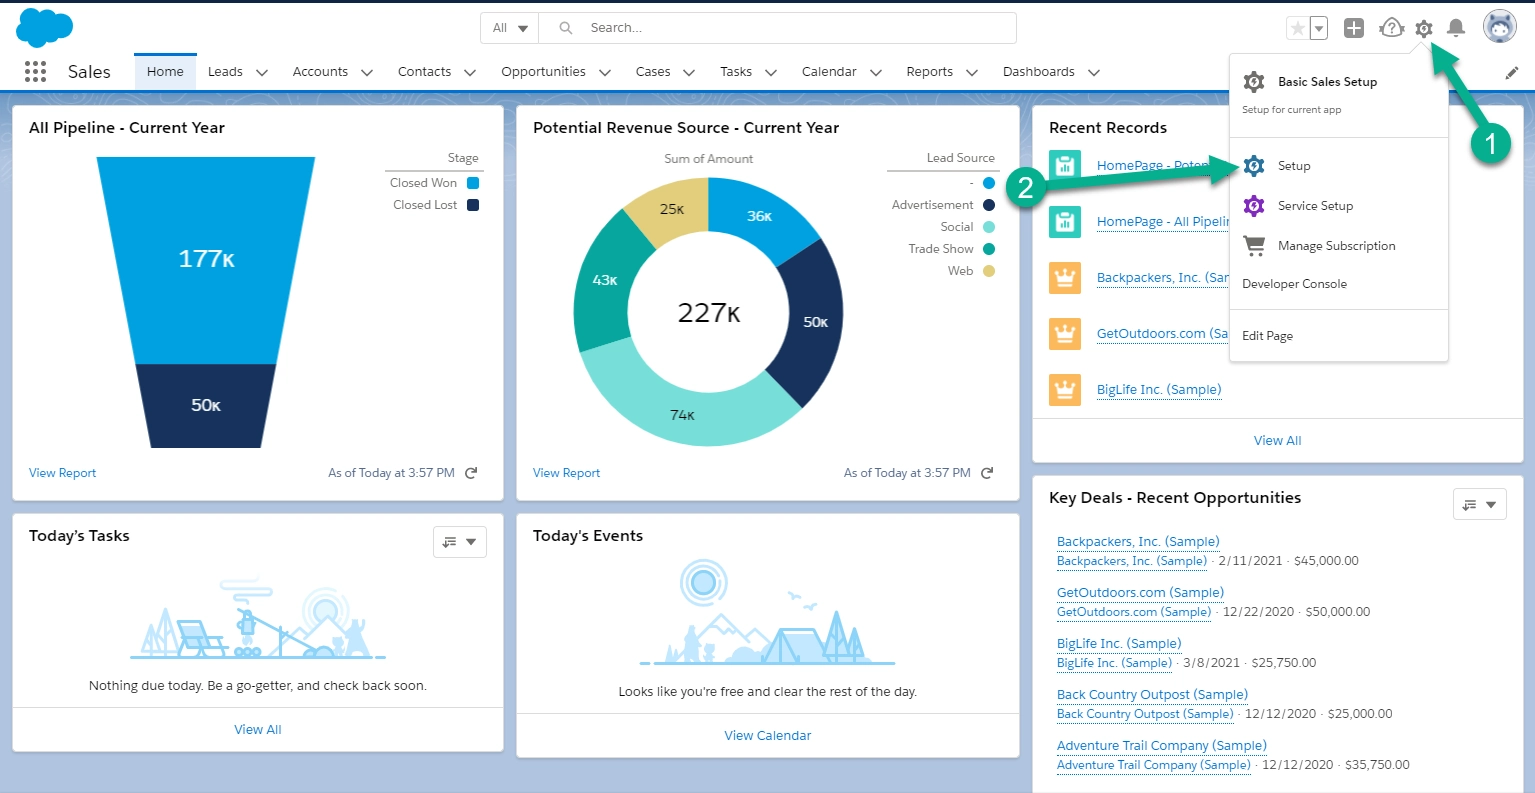Open the Reports tab
Viewport: 1535px width, 793px height.
click(929, 72)
